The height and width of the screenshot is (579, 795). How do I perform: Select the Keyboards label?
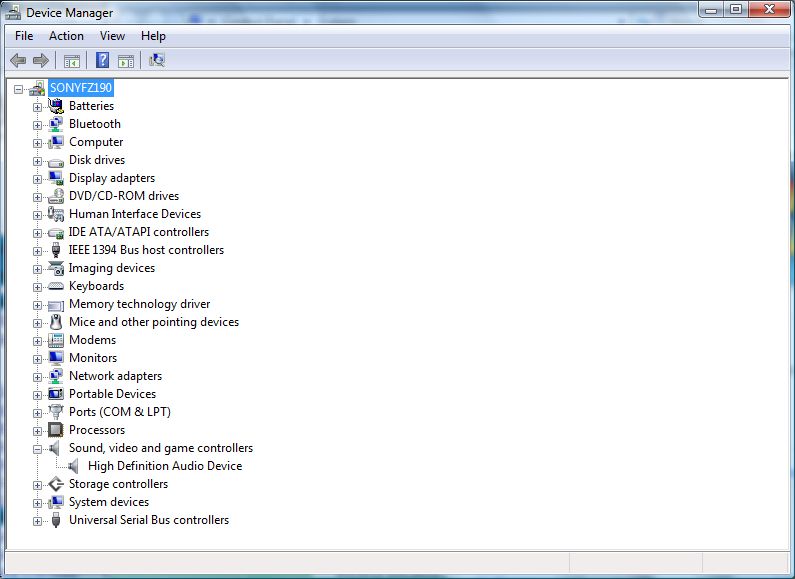96,286
